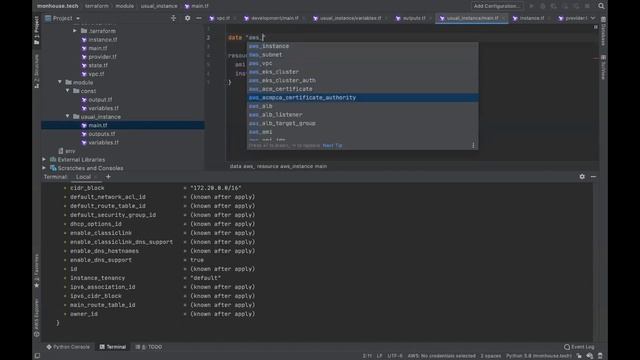Select aws_acmpca_certificate_authority completion entry
The image size is (640, 360).
tap(362, 98)
